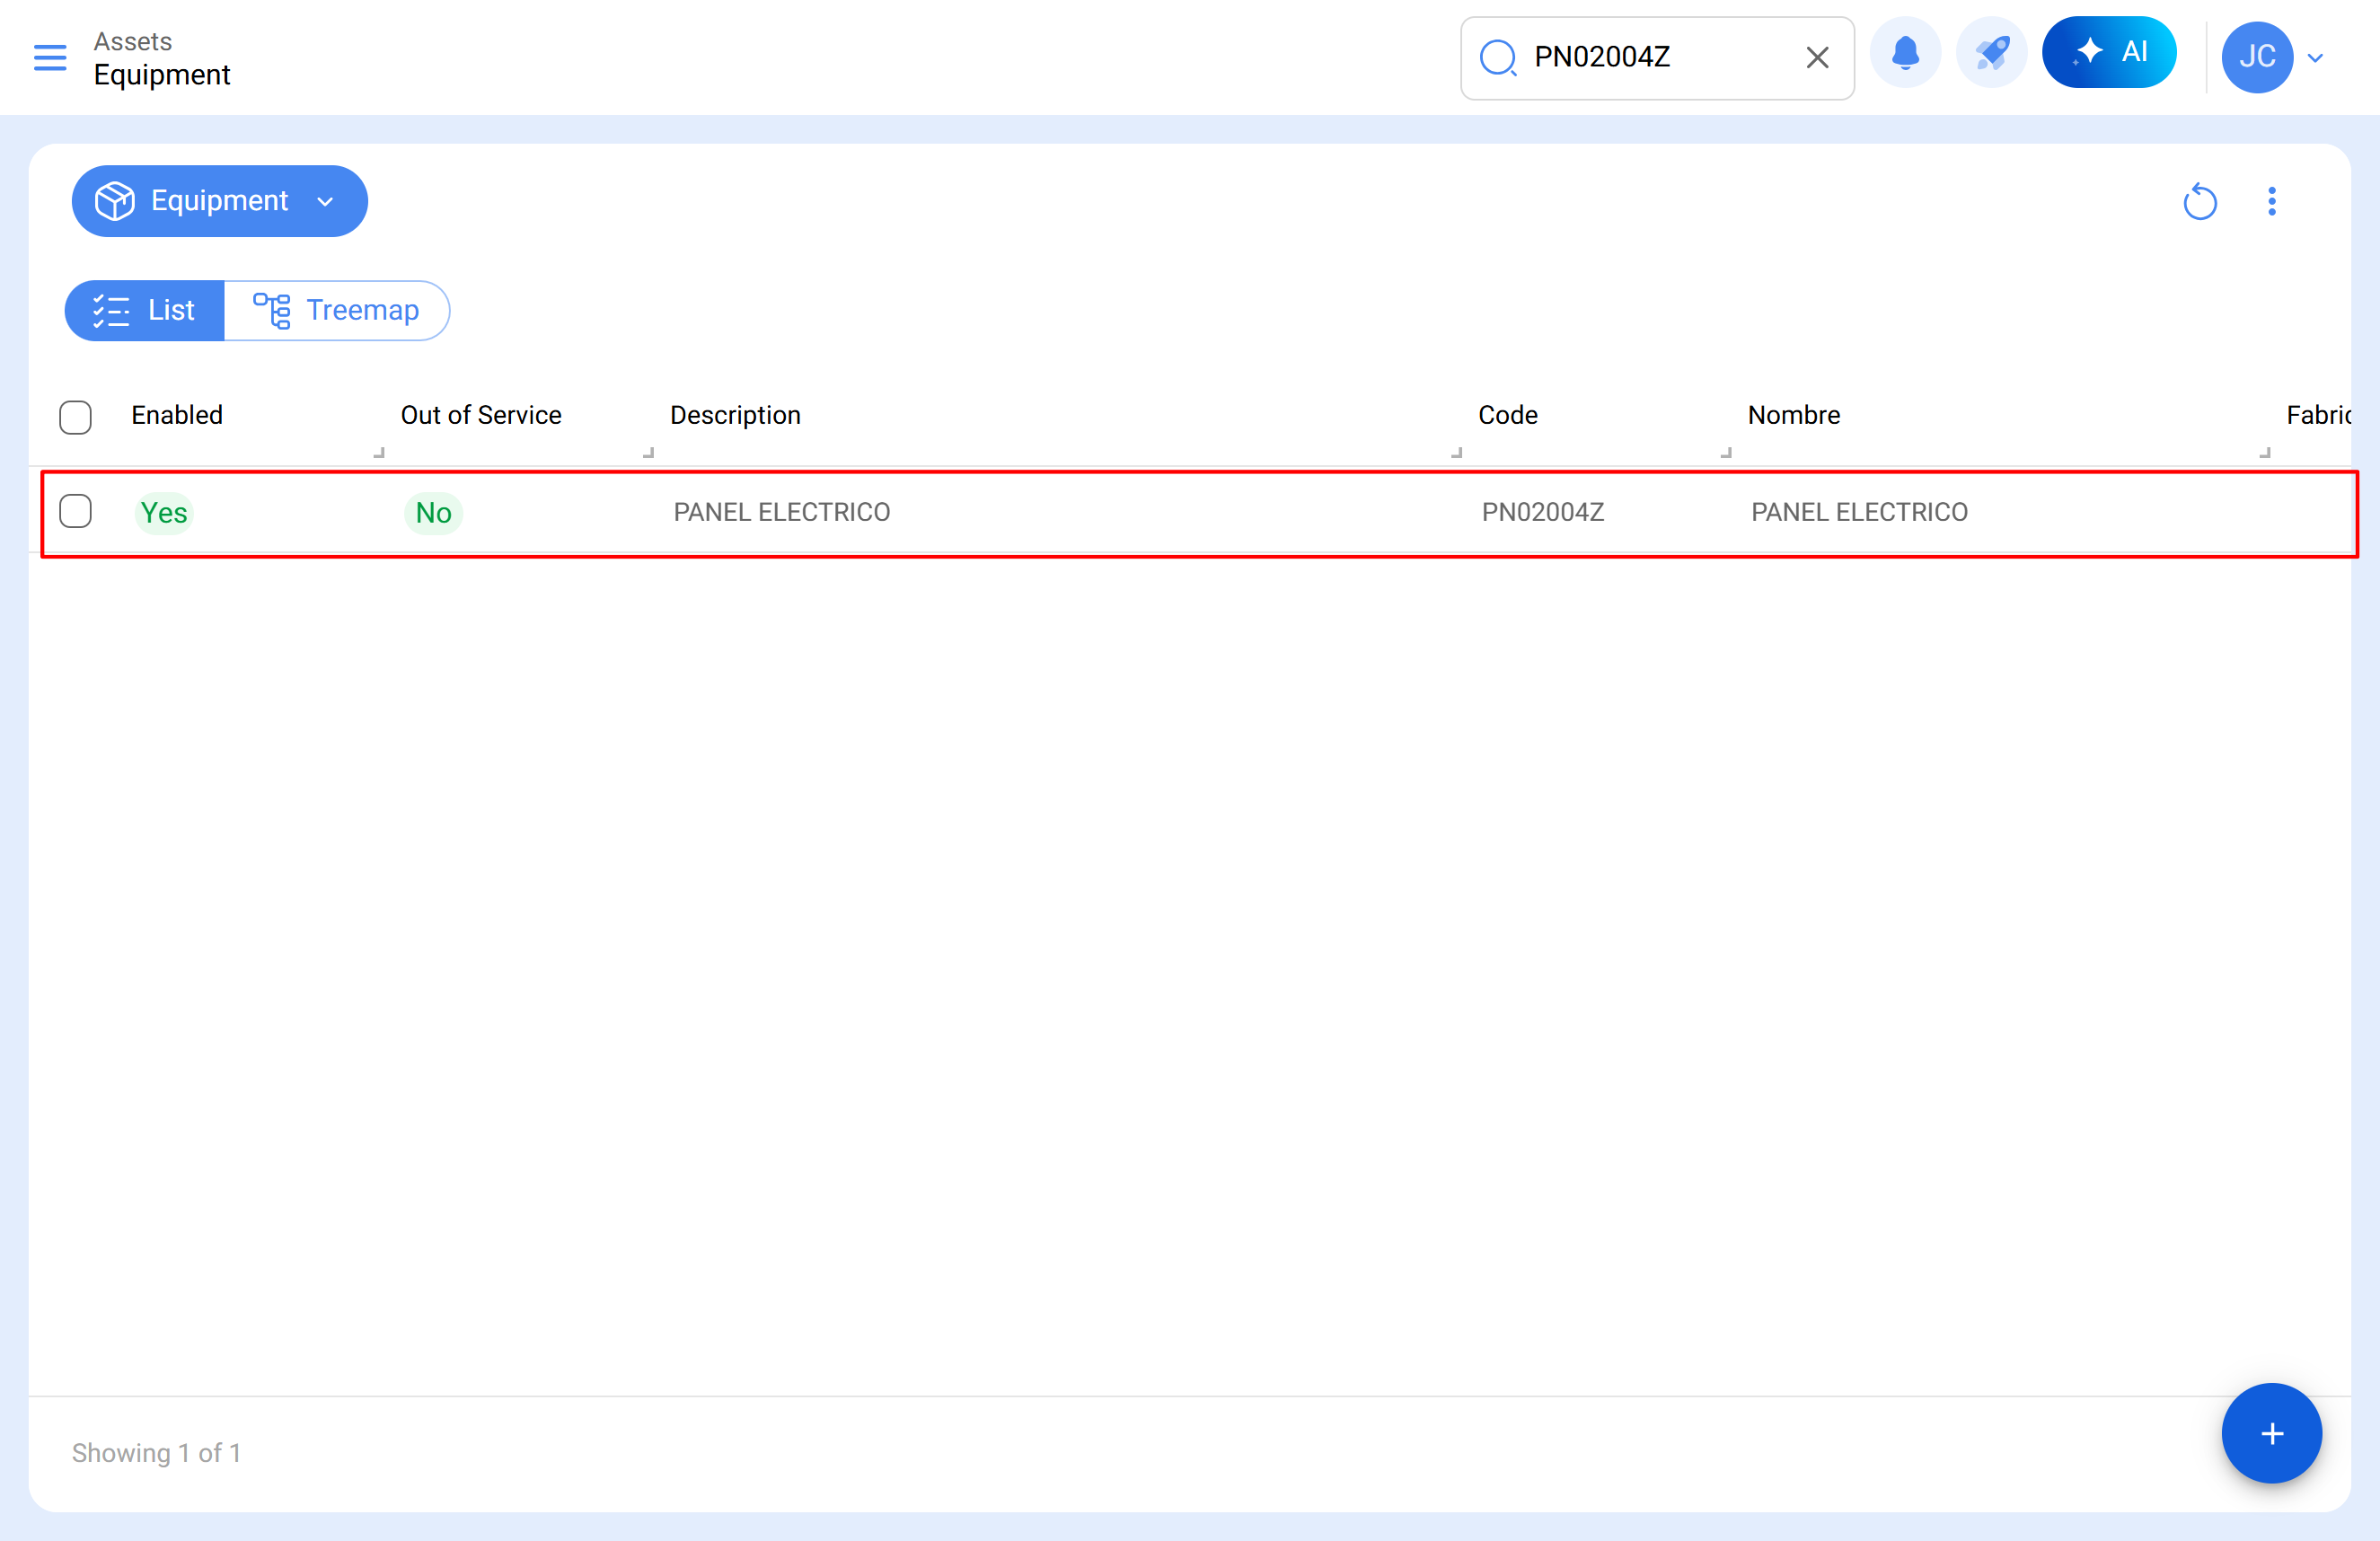Open the AI assistant
This screenshot has height=1541, width=2380.
click(2109, 53)
